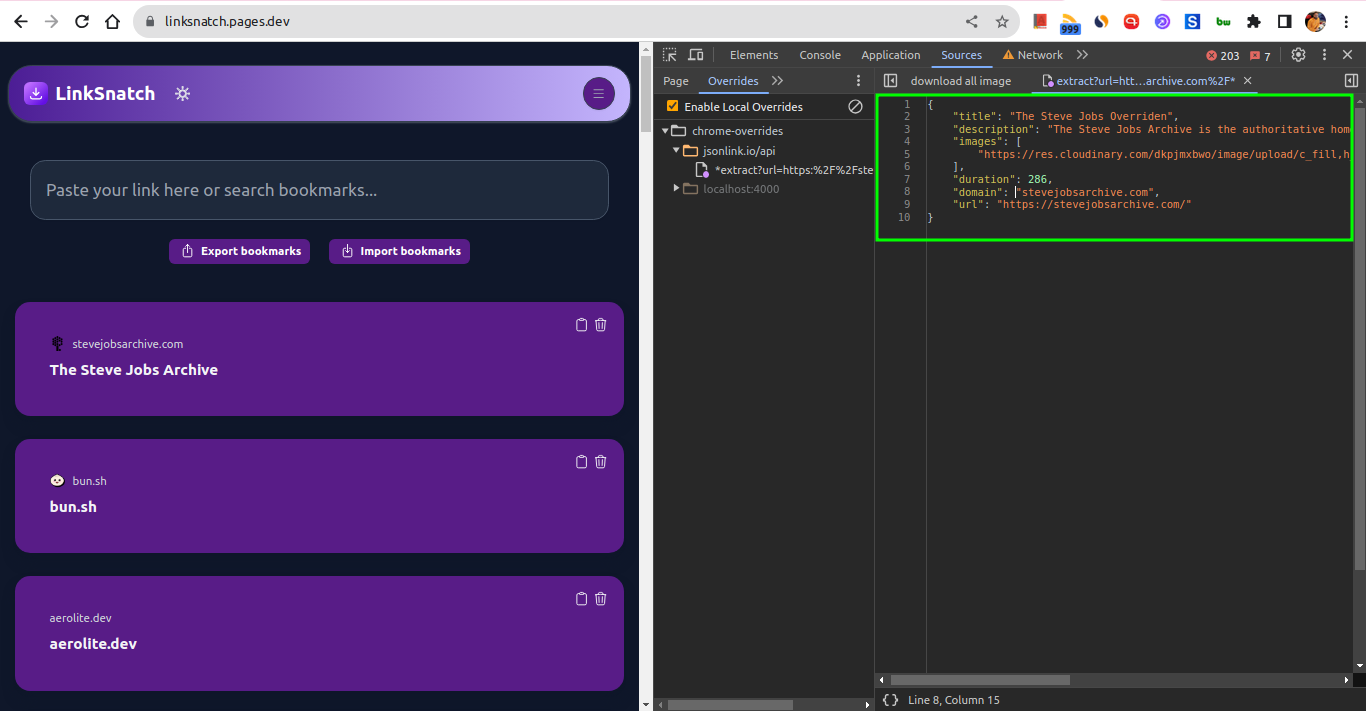Image resolution: width=1366 pixels, height=711 pixels.
Task: Copy the Steve Jobs Archive bookmark link
Action: click(581, 324)
